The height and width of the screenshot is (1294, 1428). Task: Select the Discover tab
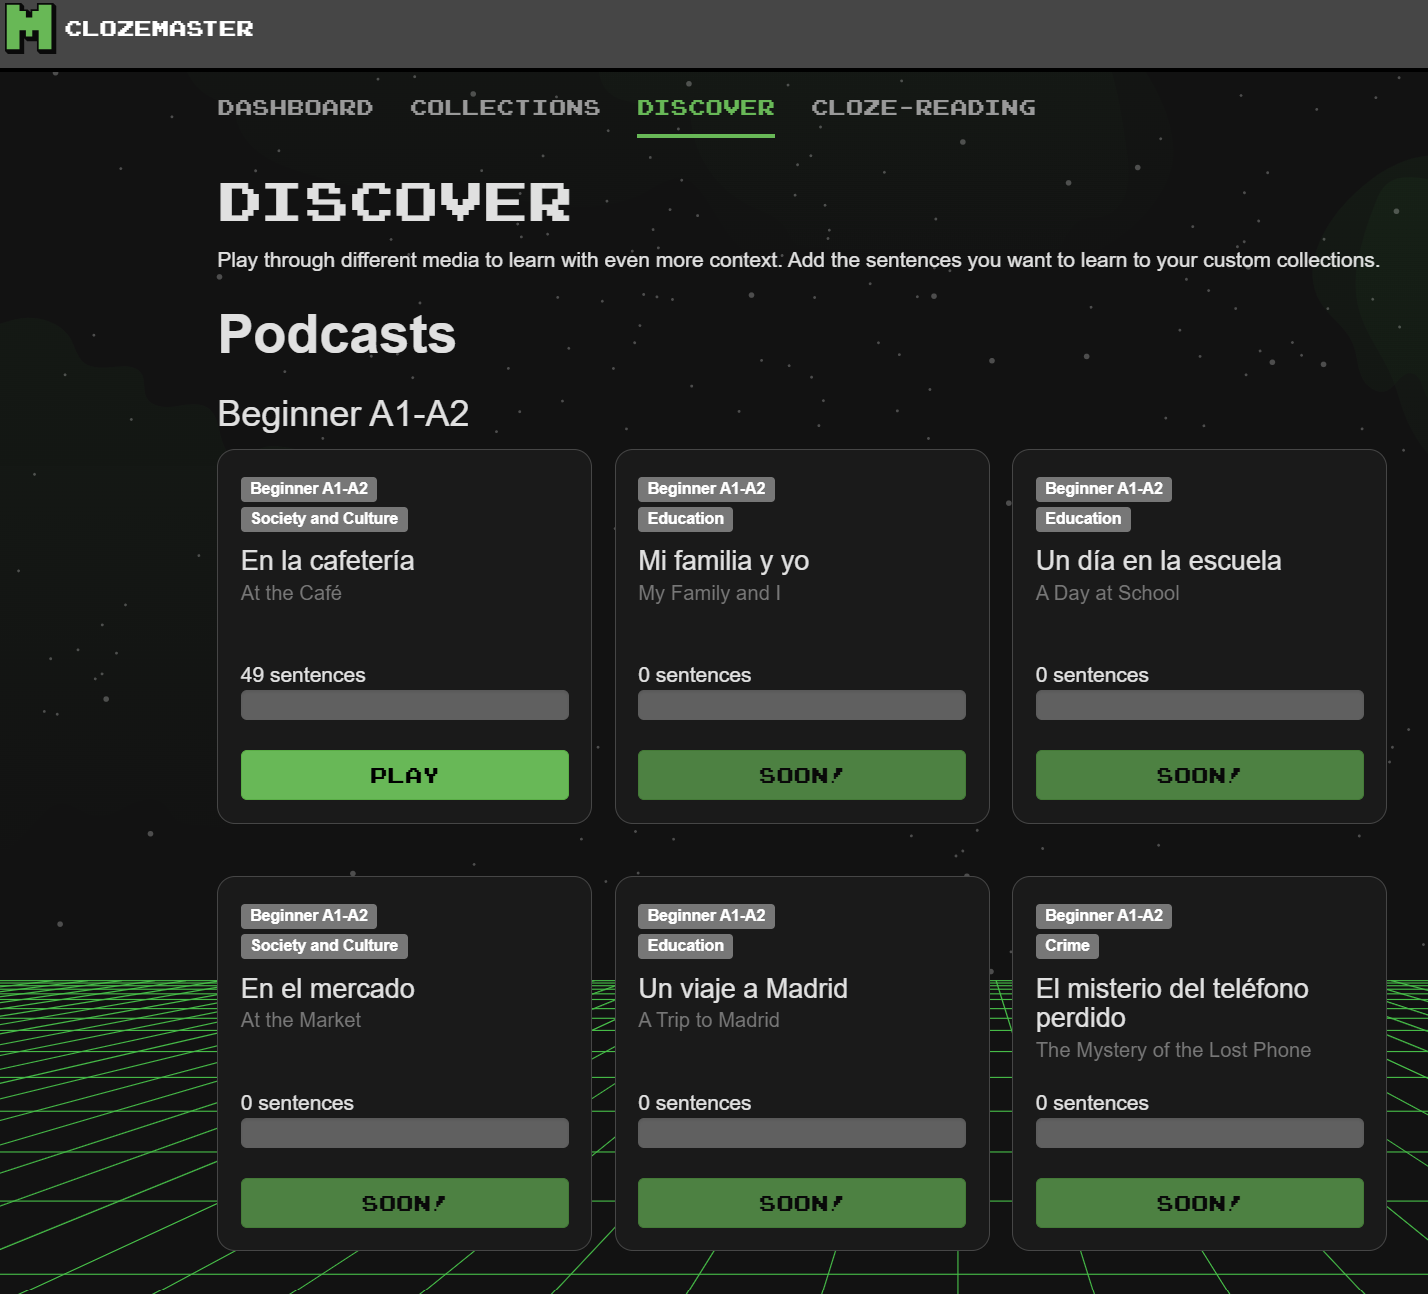[x=705, y=108]
